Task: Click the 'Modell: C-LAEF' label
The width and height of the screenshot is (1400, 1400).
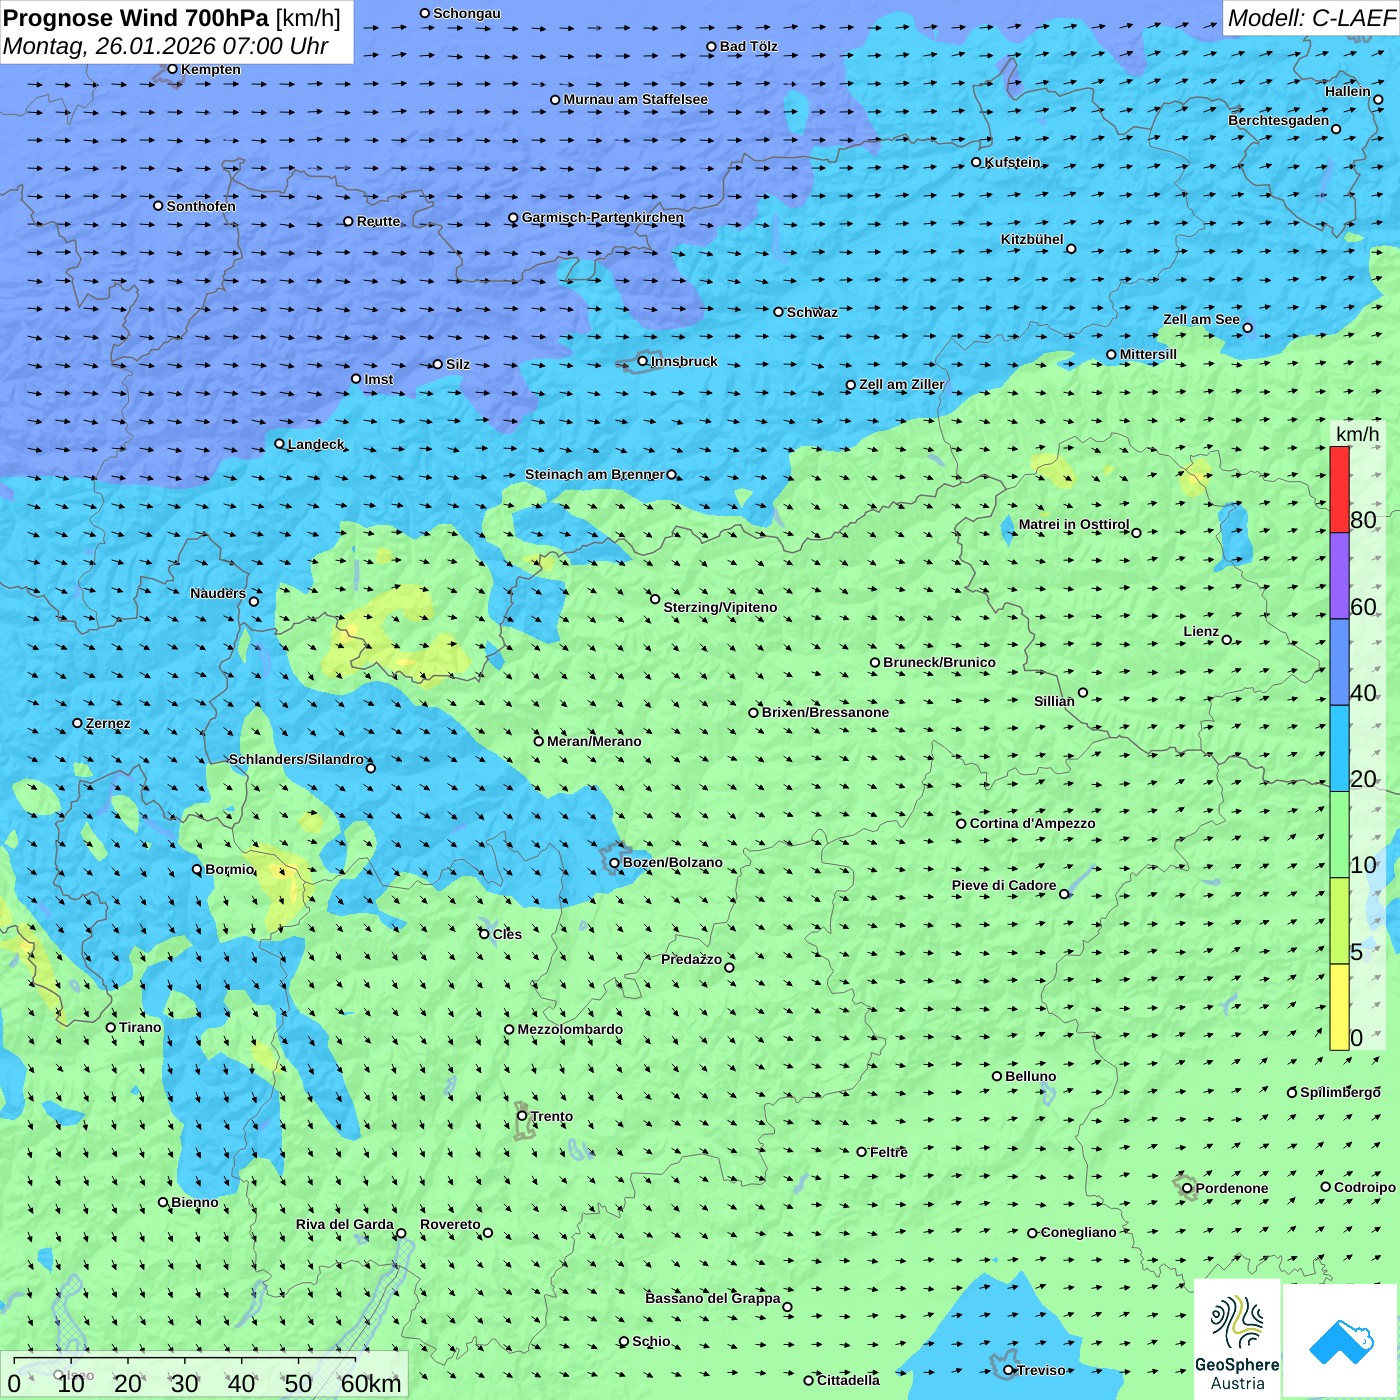Action: (x=1310, y=18)
